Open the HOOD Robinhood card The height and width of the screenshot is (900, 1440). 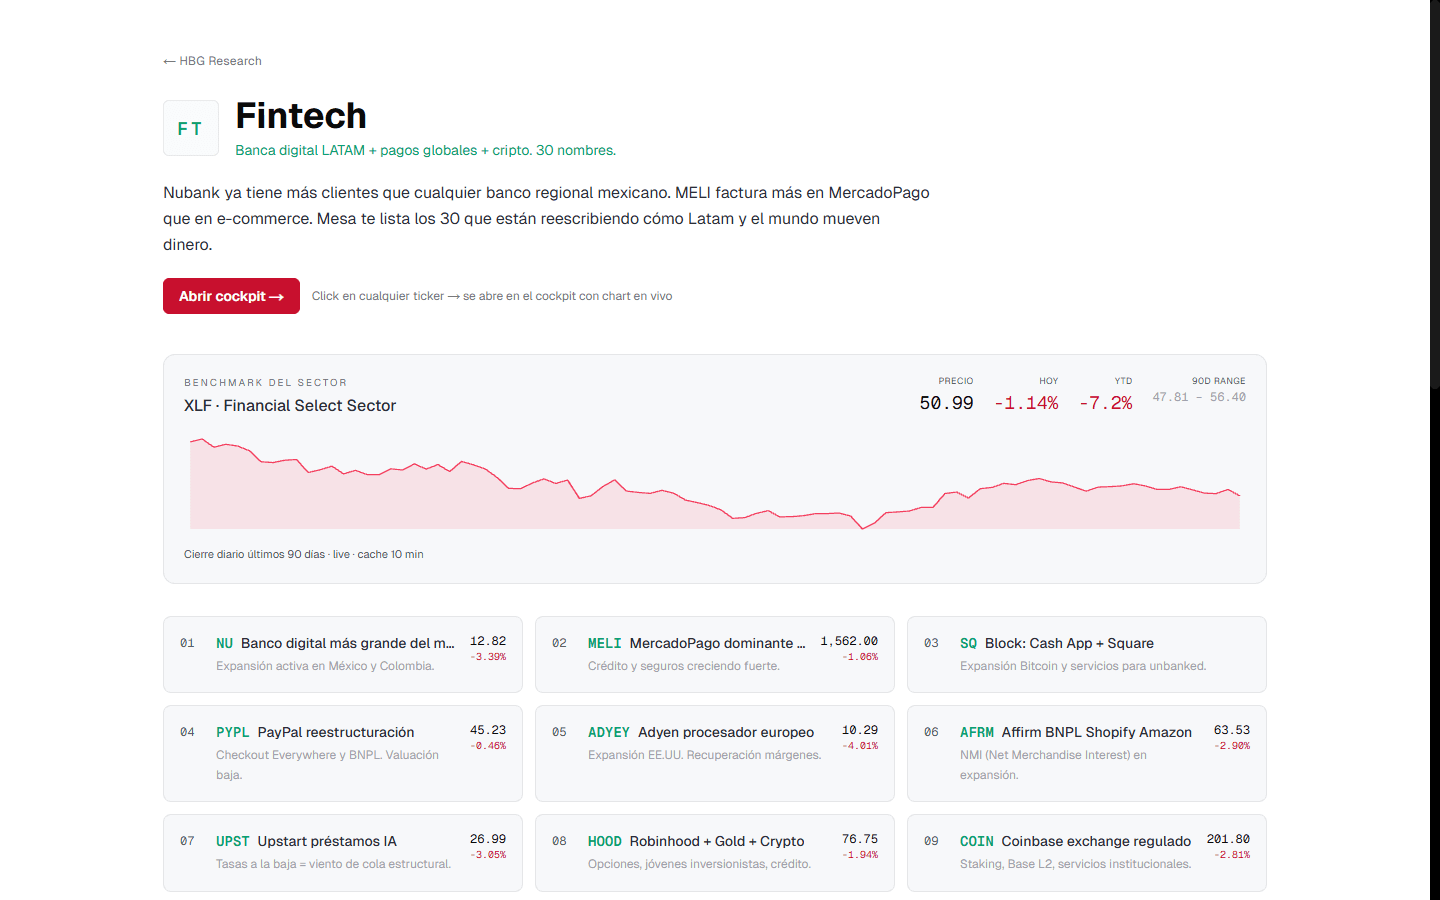coord(715,852)
